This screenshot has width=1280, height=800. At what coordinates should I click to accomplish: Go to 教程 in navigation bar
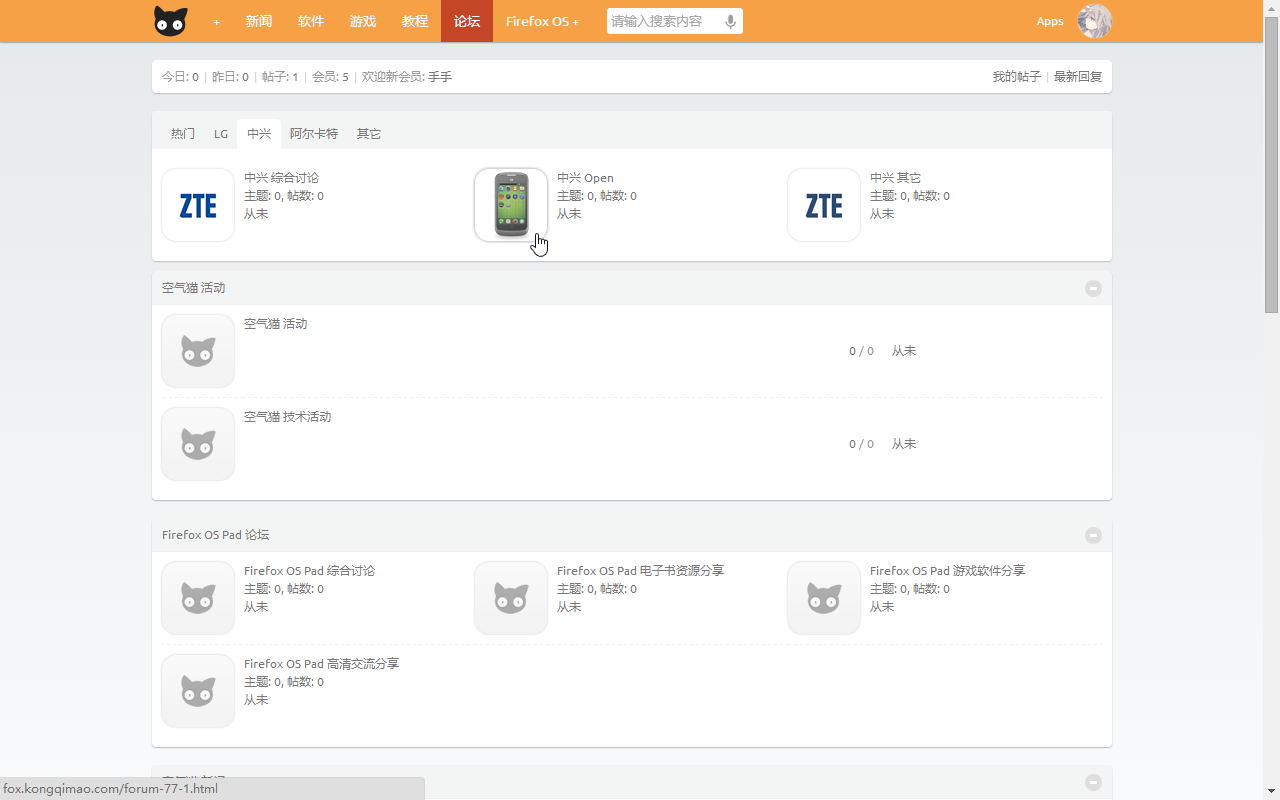(415, 21)
